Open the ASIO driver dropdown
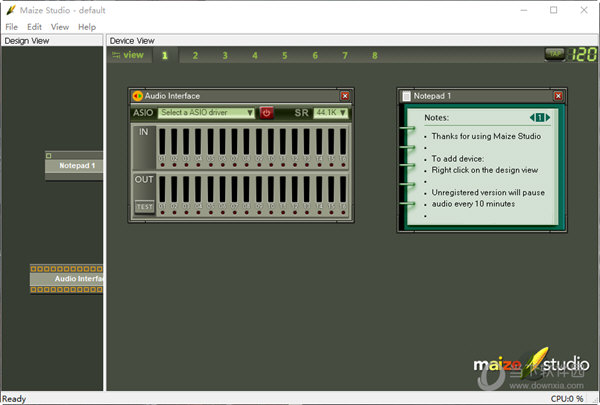 pyautogui.click(x=206, y=113)
